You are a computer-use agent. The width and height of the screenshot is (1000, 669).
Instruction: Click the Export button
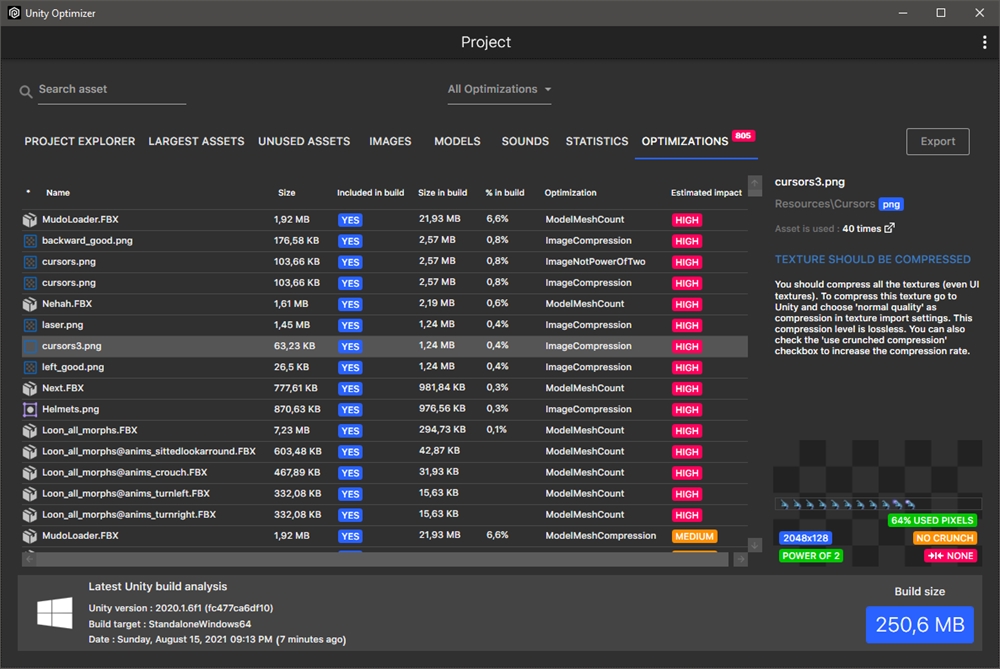coord(938,142)
